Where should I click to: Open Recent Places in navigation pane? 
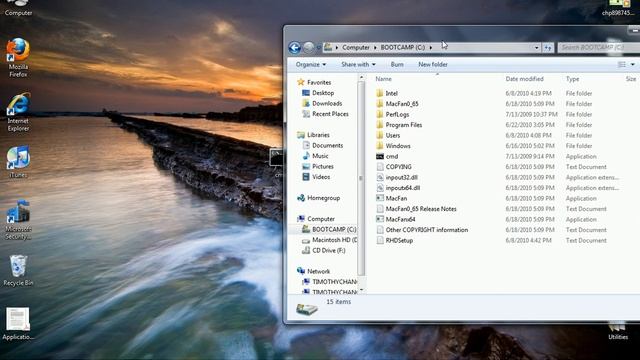tap(325, 114)
